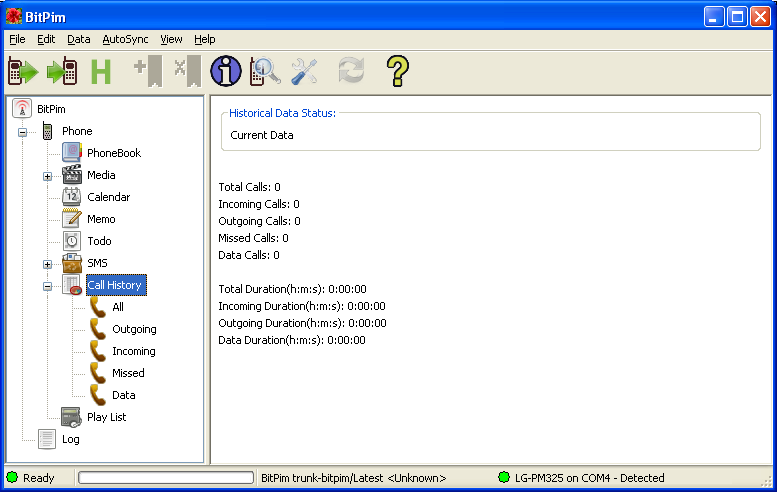The image size is (777, 492).
Task: Click the Todo clock icon
Action: coord(72,241)
